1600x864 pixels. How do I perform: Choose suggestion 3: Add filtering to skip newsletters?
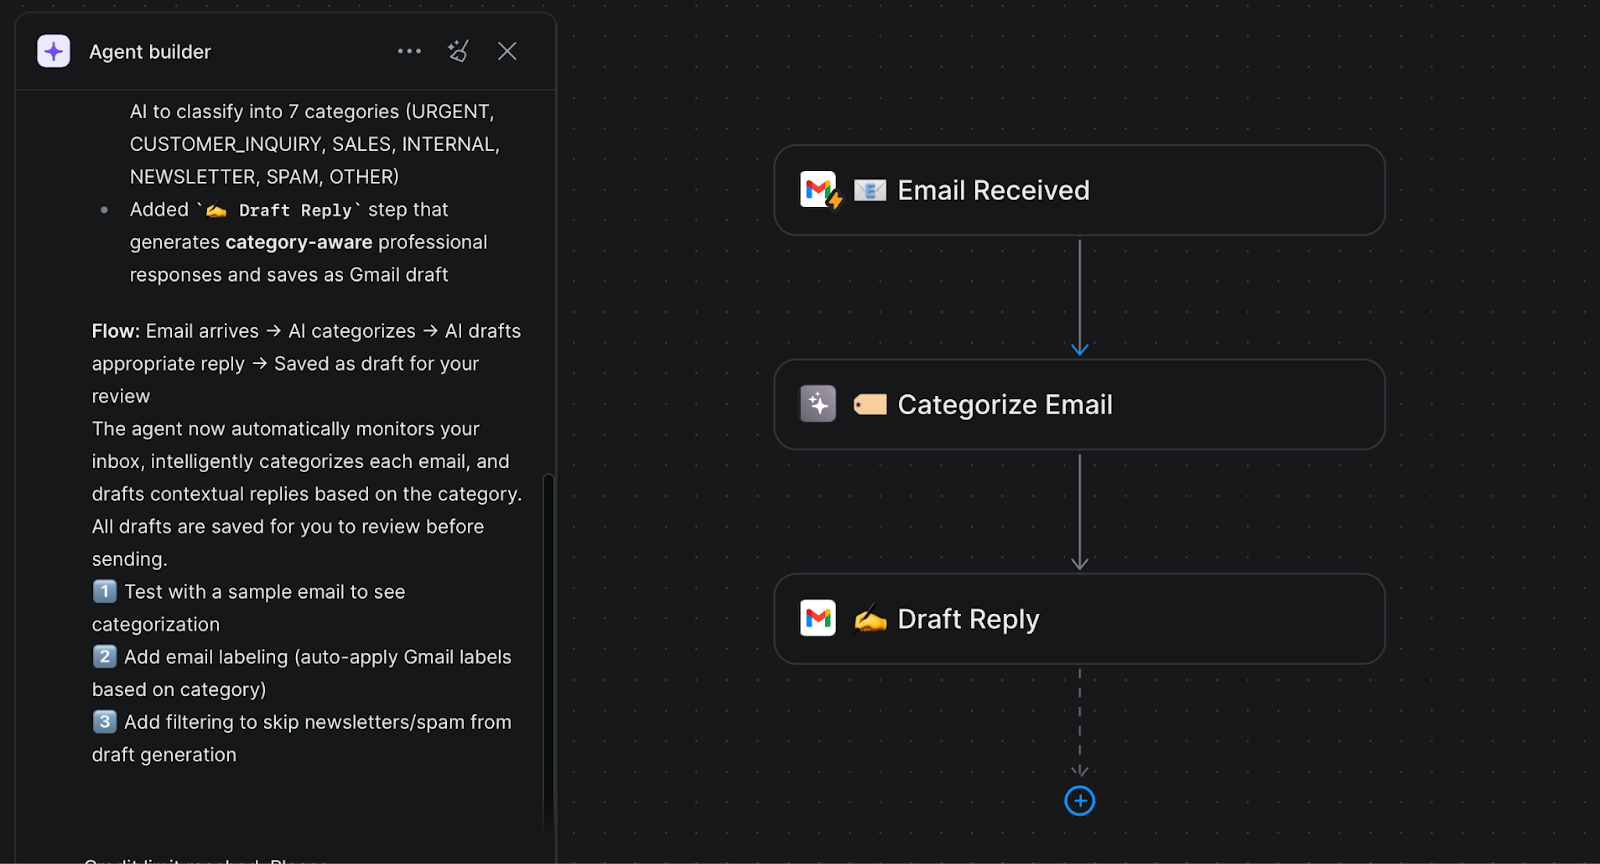[316, 722]
